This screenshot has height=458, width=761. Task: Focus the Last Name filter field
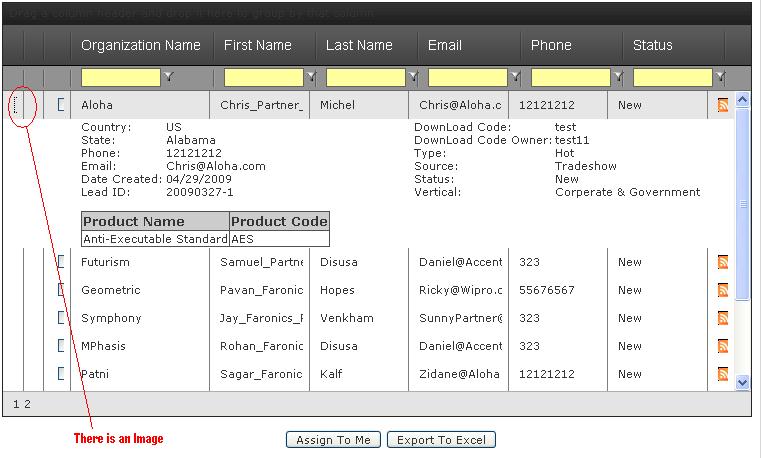[365, 78]
